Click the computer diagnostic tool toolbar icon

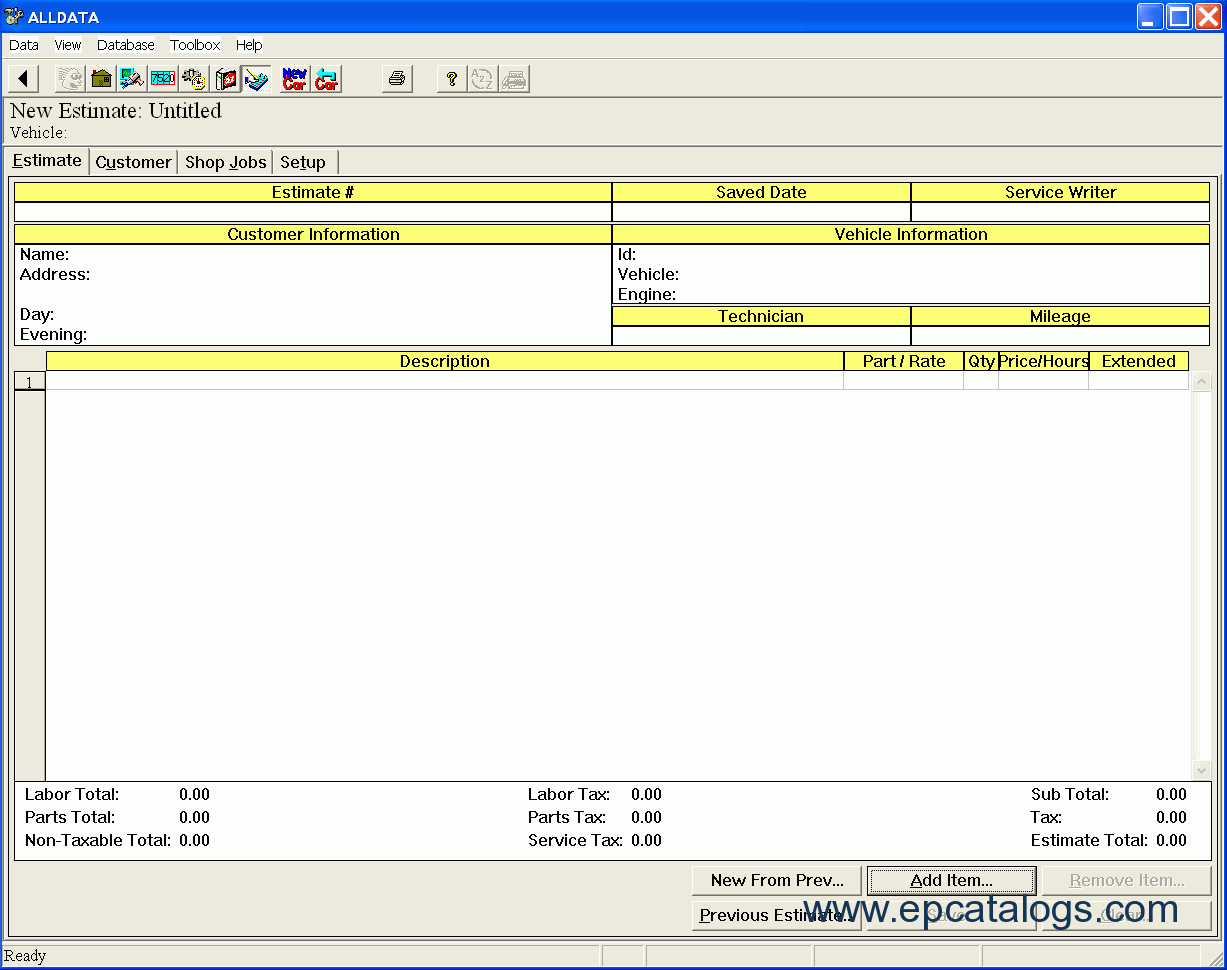132,79
